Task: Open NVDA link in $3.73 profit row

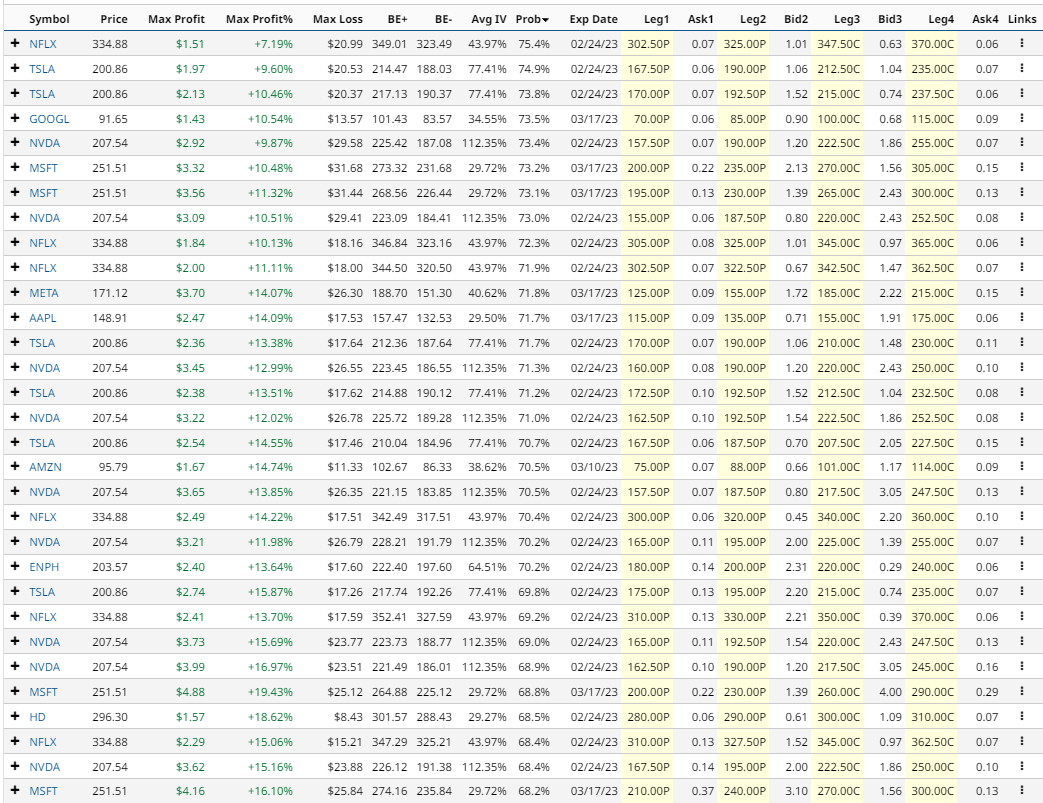Action: point(45,642)
